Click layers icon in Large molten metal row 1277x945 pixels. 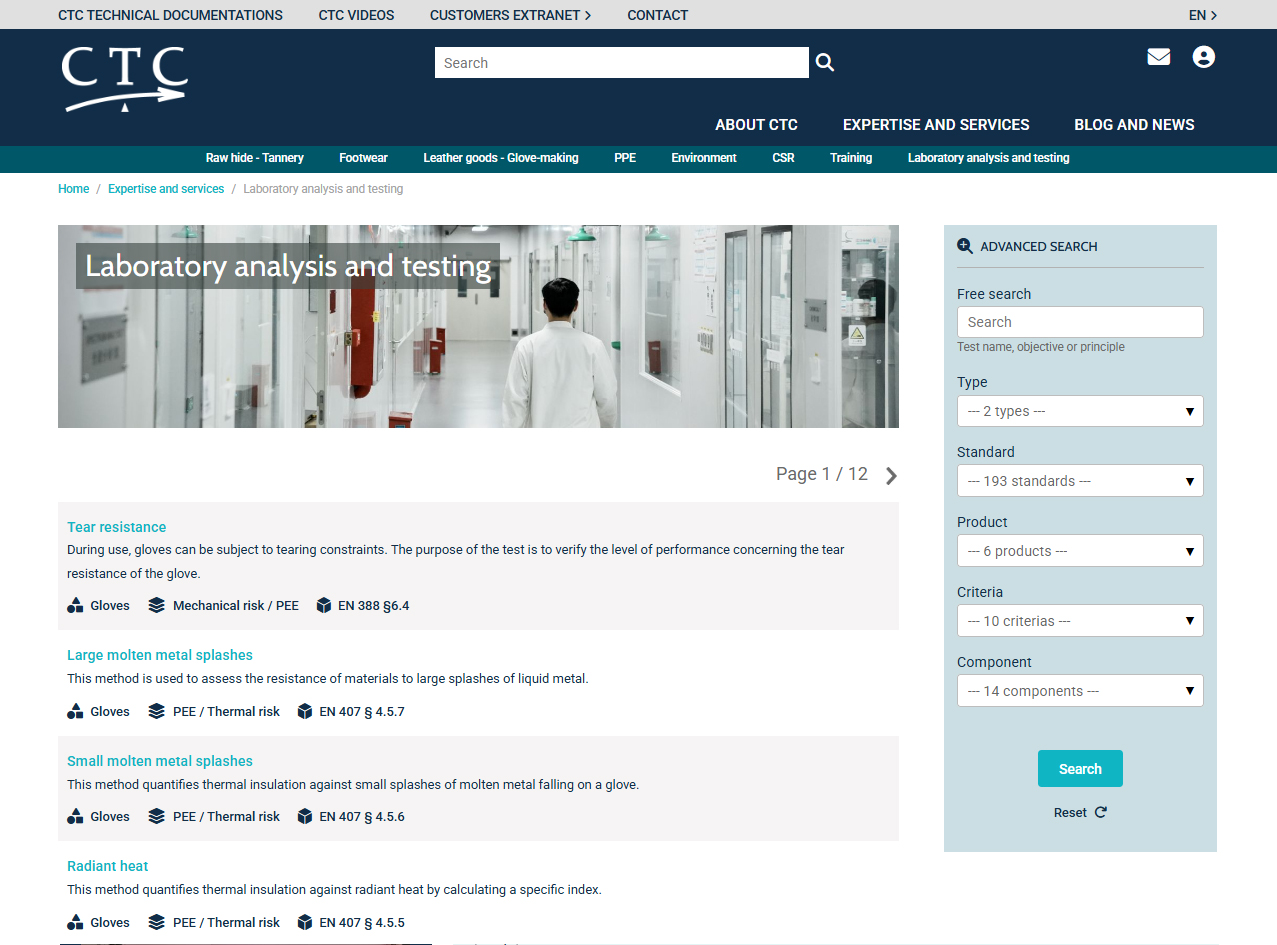click(x=156, y=711)
